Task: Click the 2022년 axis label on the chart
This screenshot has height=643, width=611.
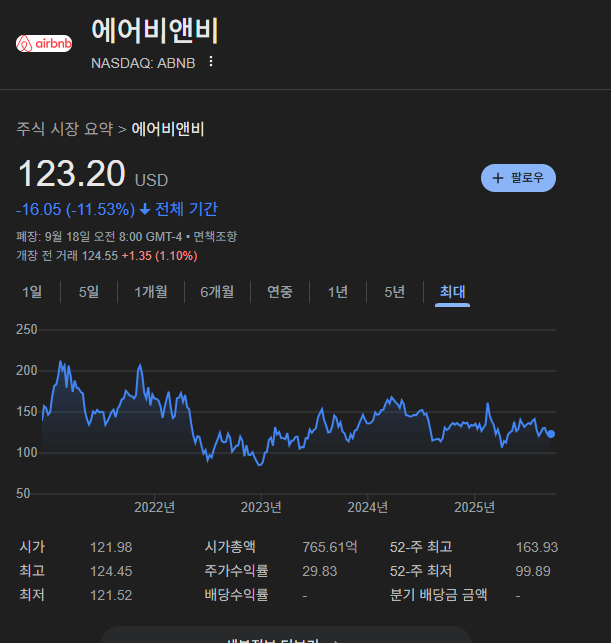Action: [x=155, y=507]
